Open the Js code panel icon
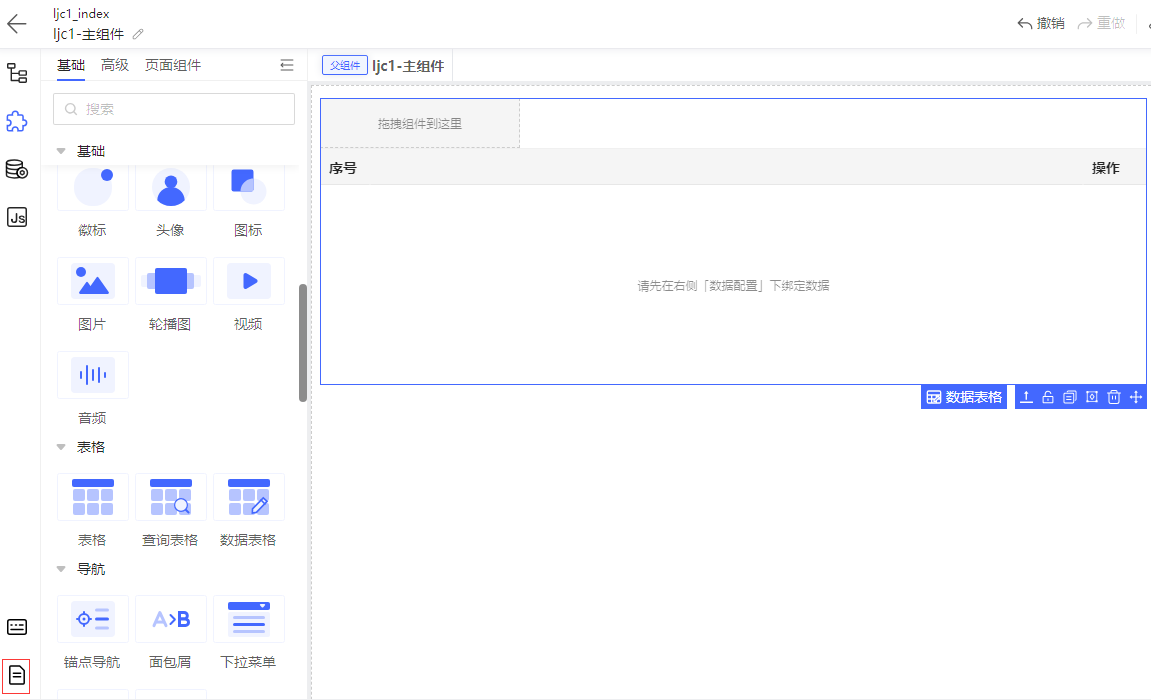Image resolution: width=1151 pixels, height=700 pixels. [x=17, y=217]
